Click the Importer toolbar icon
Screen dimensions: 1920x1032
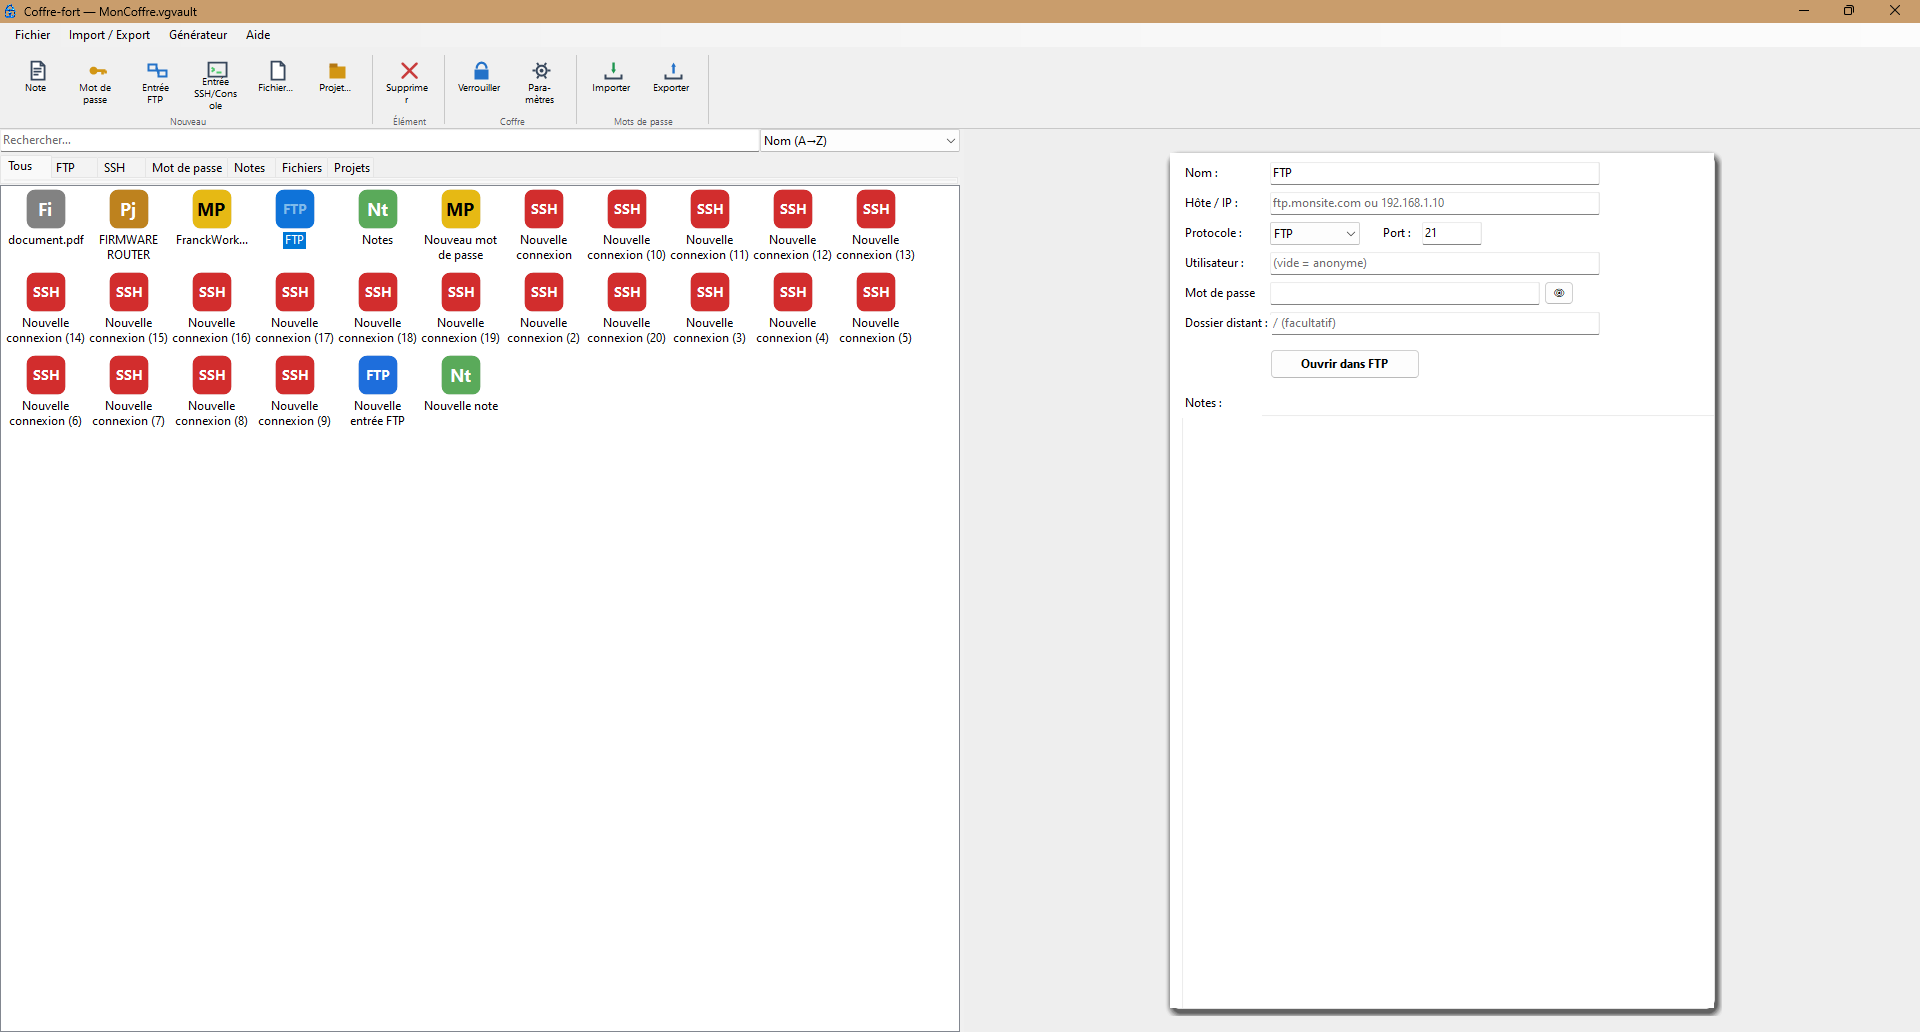(612, 77)
